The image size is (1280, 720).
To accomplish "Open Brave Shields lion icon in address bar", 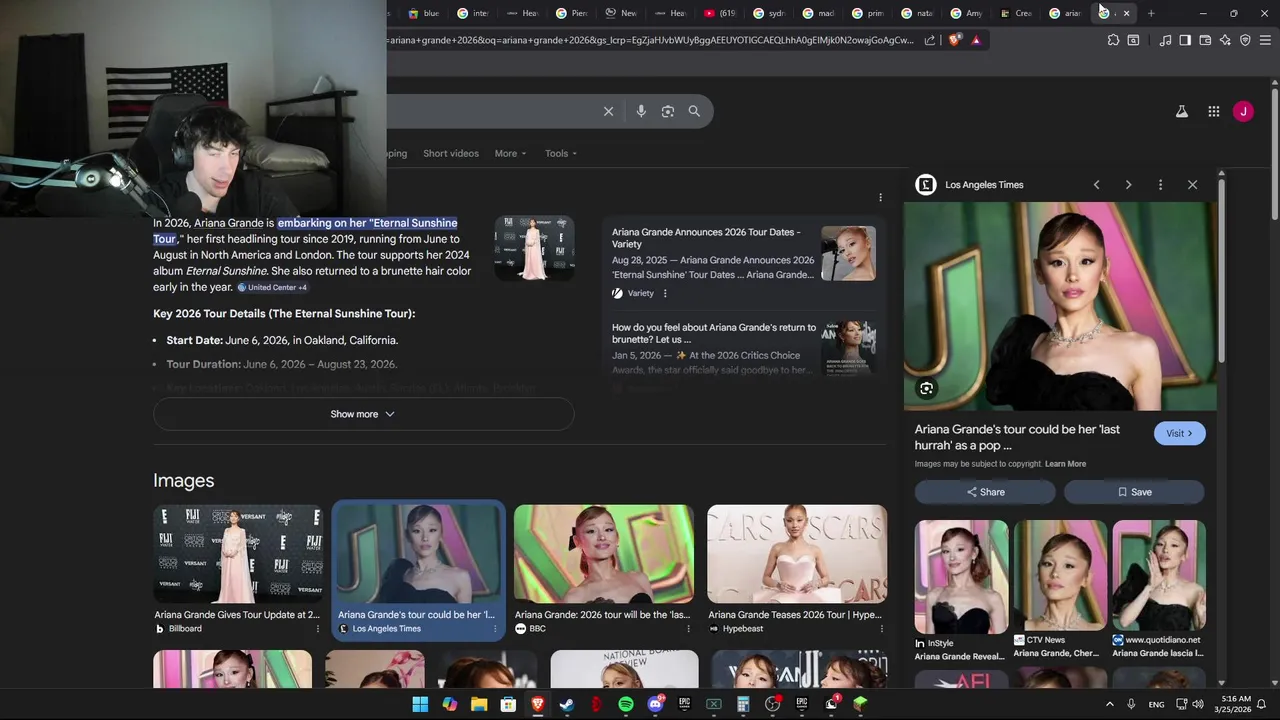I will point(954,40).
